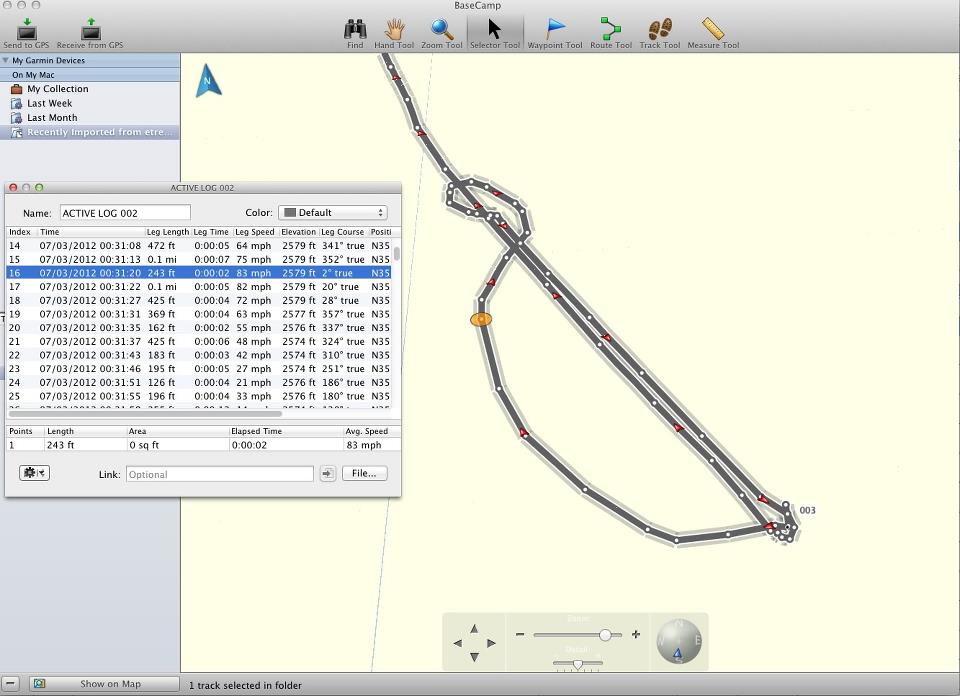Click the Link input field

(219, 474)
